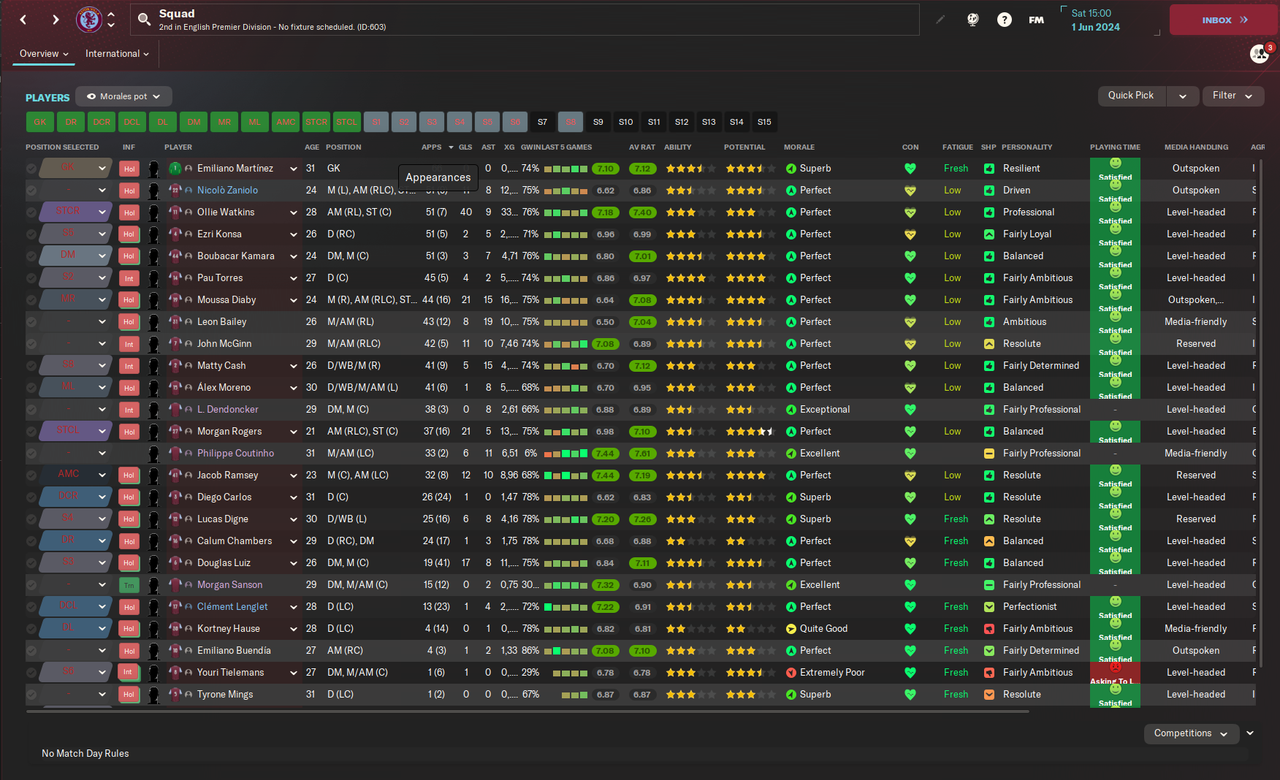
Task: Select the GK position slot button
Action: click(x=40, y=122)
